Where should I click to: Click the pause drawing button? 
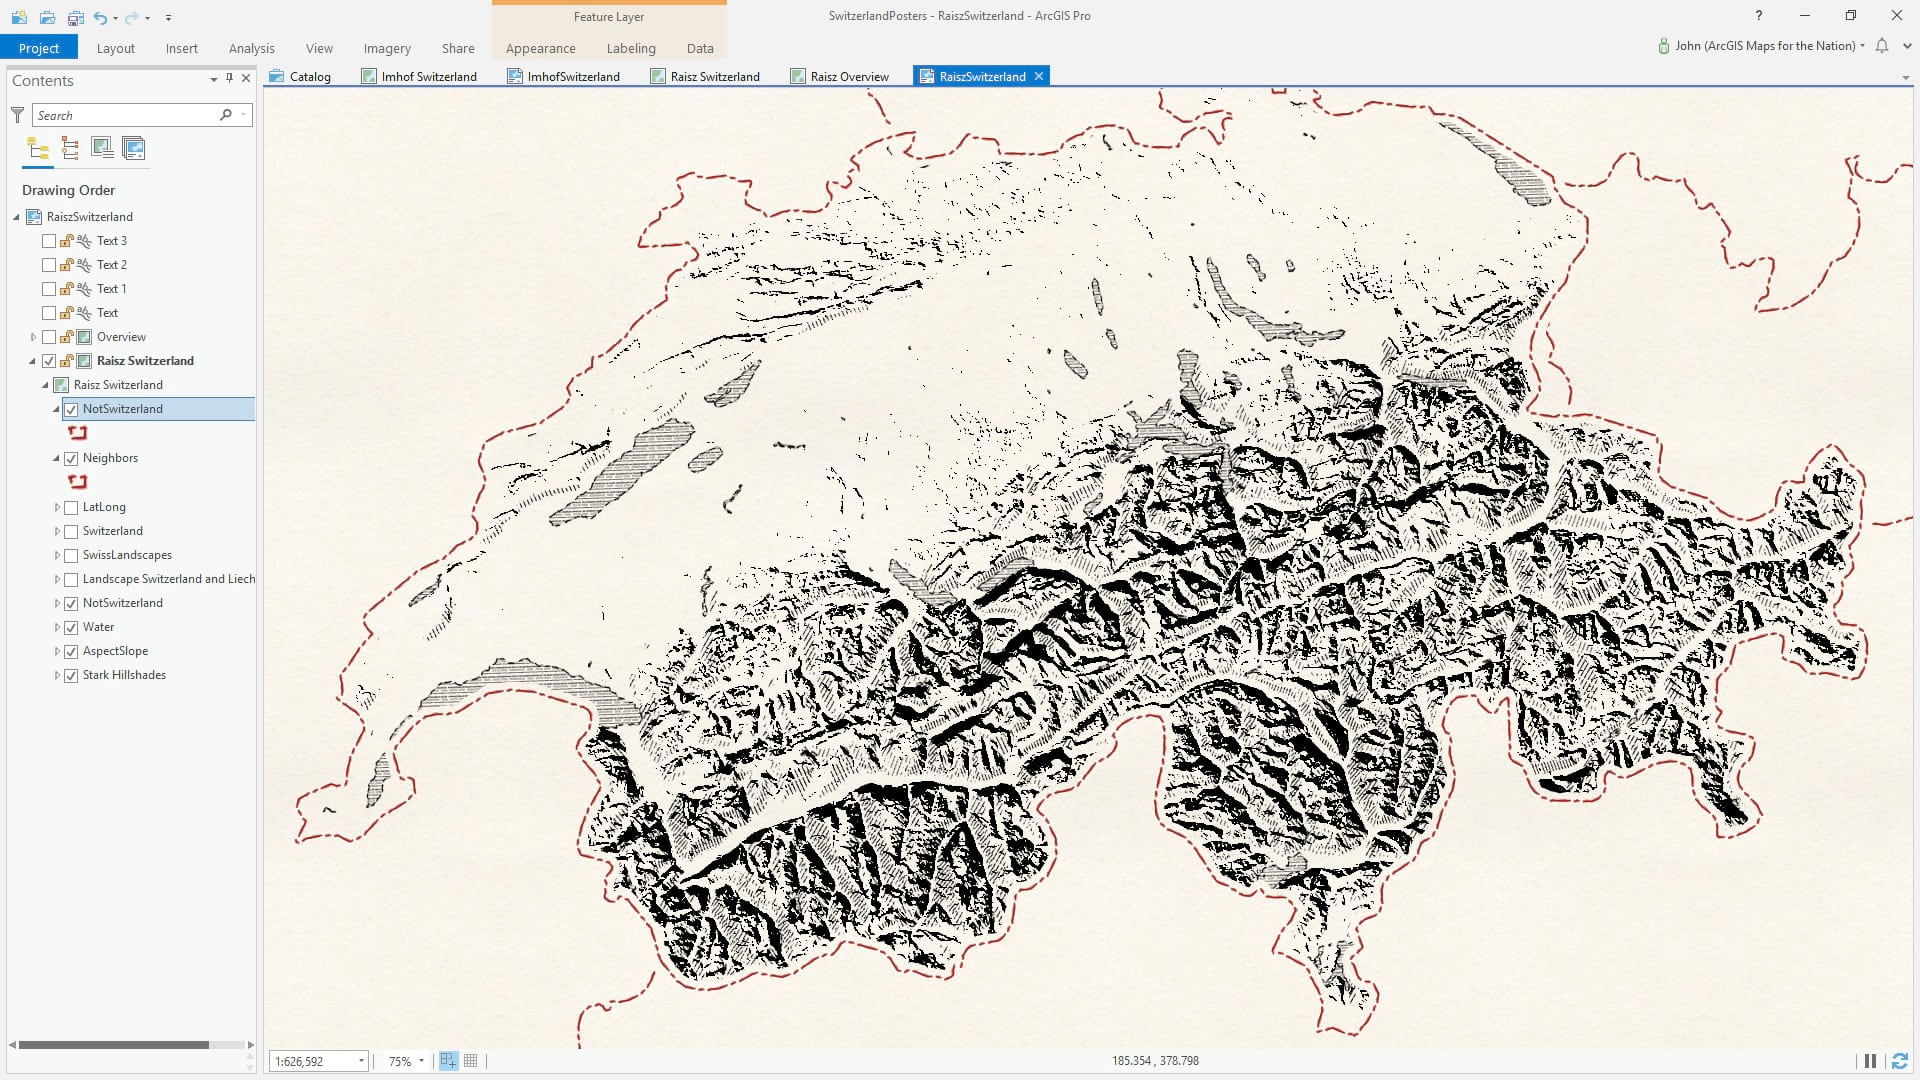(x=1869, y=1061)
